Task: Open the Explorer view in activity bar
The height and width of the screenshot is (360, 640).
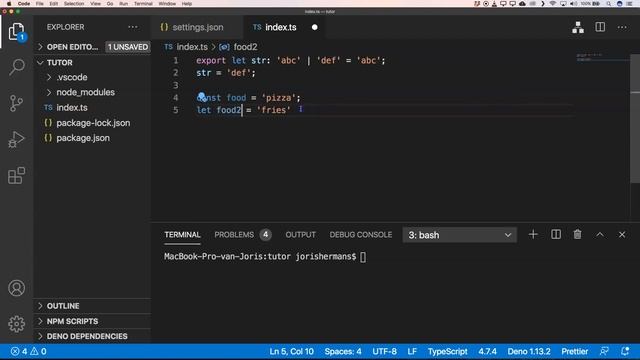Action: [16, 31]
